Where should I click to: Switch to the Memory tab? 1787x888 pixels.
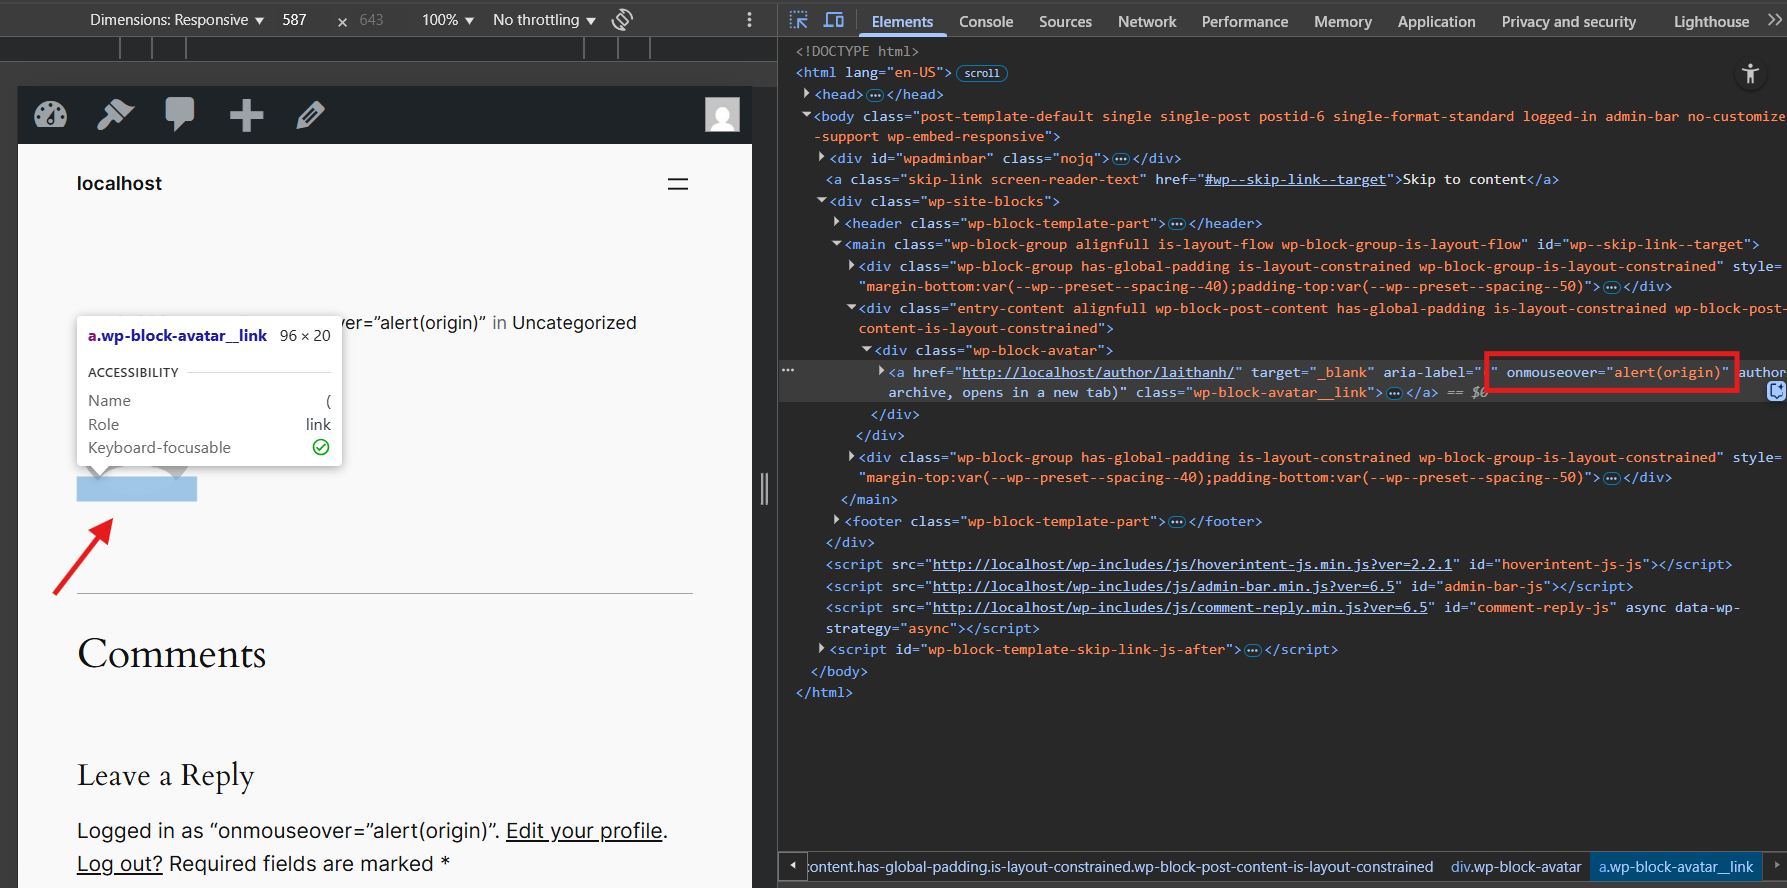click(1343, 21)
